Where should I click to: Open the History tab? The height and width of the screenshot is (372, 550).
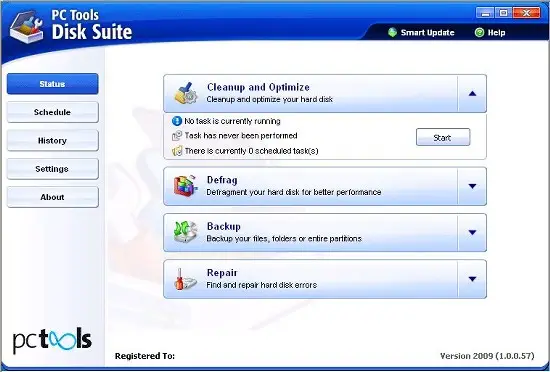click(53, 141)
